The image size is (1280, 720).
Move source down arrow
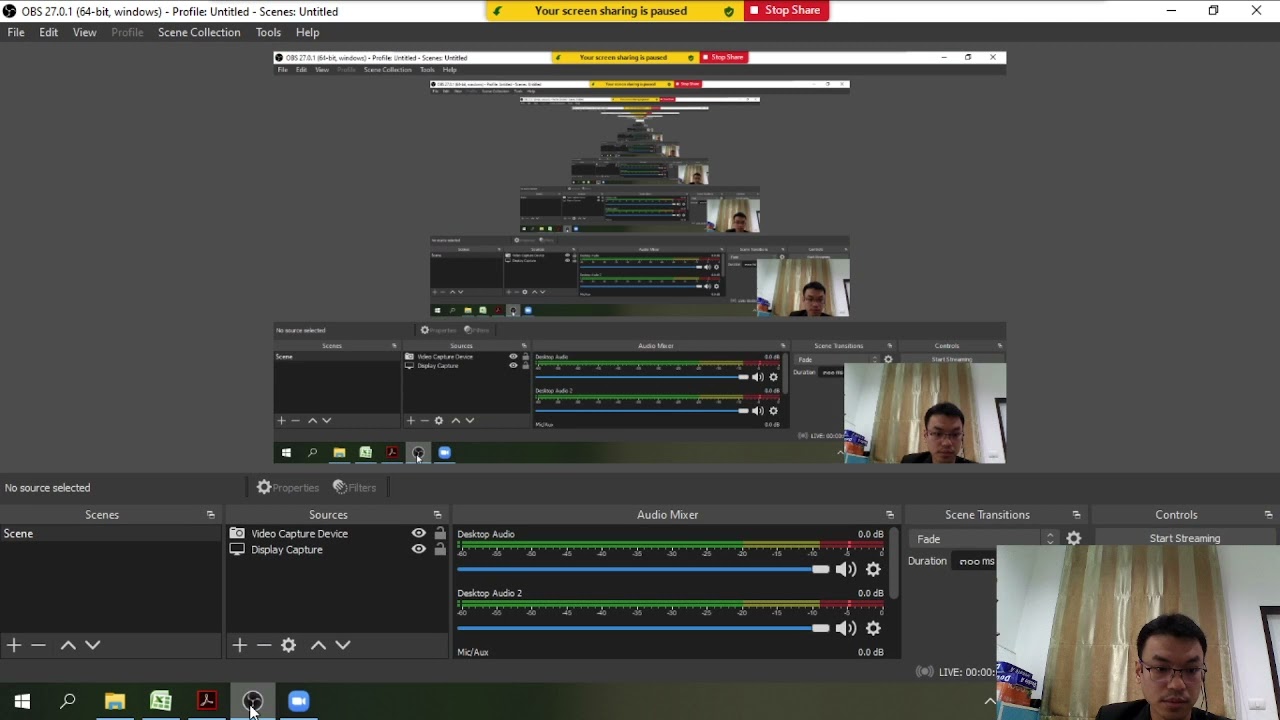tap(343, 645)
